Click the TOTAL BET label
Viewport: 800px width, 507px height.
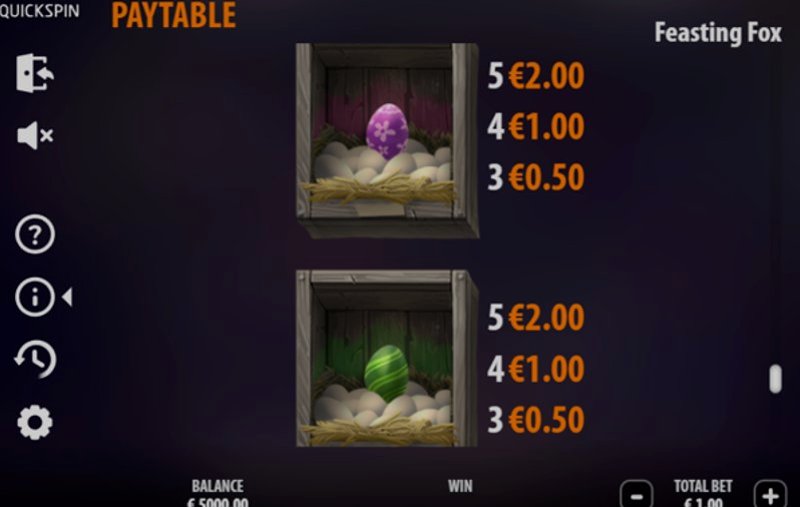pyautogui.click(x=703, y=486)
